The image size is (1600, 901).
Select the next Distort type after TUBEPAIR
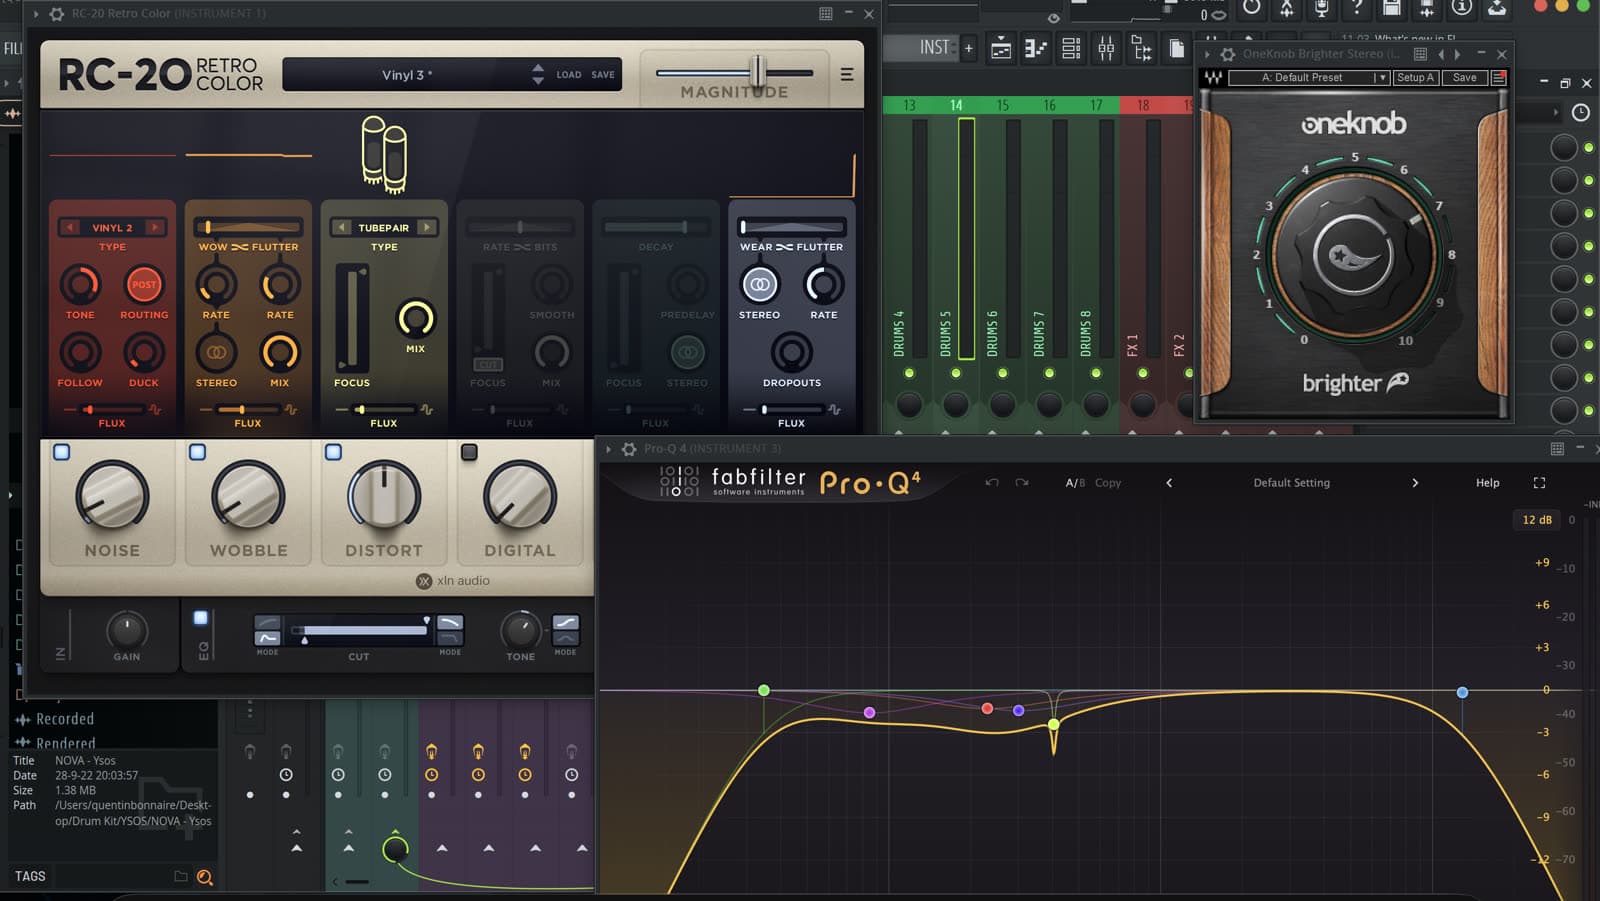click(427, 228)
